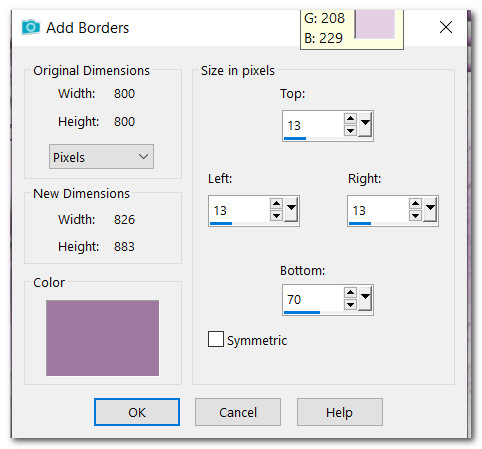The image size is (482, 449).
Task: Open the Bottom value slider dropdown
Action: pos(365,298)
